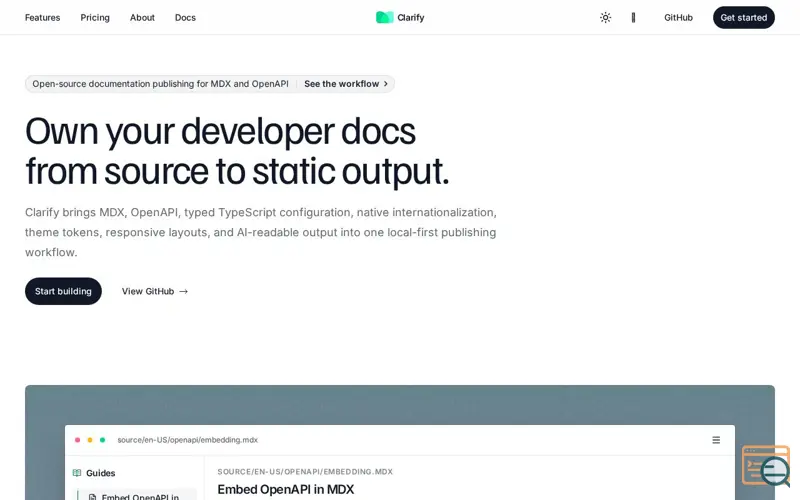Click the Open-source documentation publishing announcement text
The width and height of the screenshot is (800, 500).
pyautogui.click(x=160, y=84)
